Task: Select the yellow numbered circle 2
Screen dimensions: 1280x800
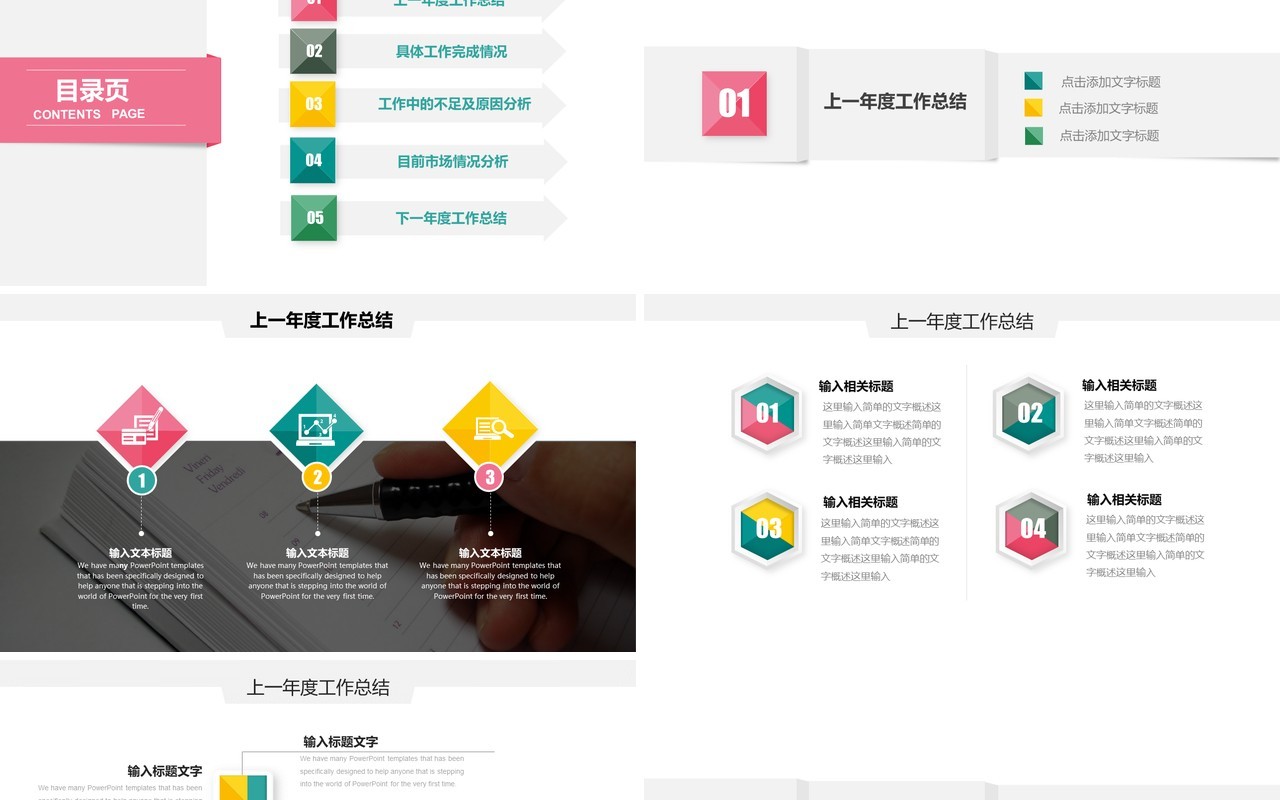Action: (317, 477)
